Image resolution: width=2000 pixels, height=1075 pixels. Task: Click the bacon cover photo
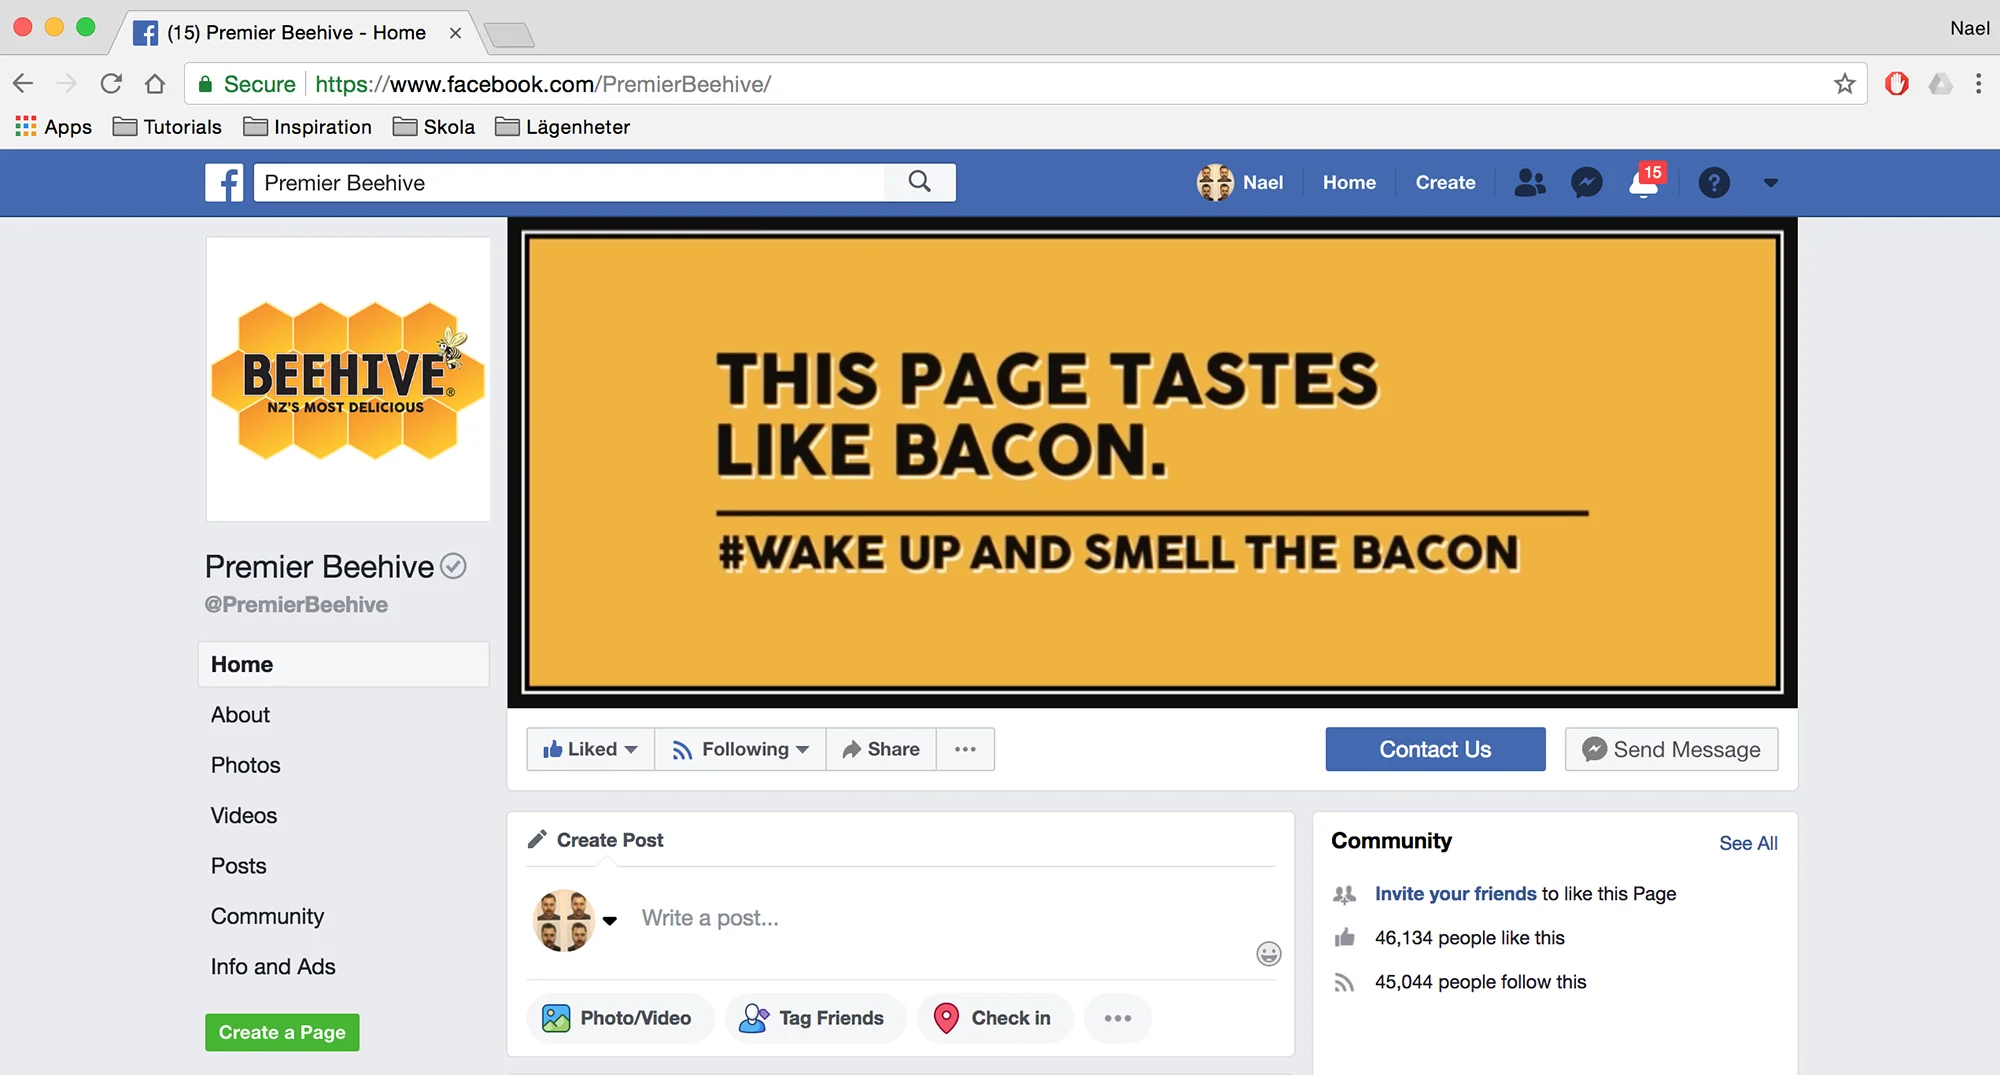(1152, 462)
